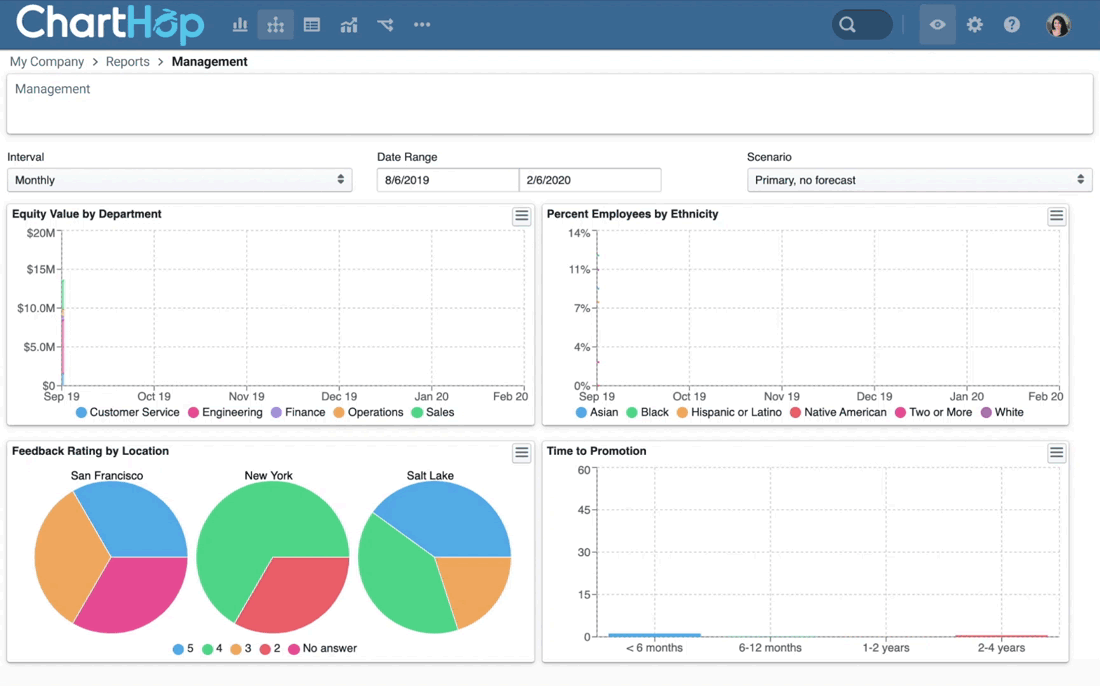Toggle the eye visibility icon in the header

937,24
